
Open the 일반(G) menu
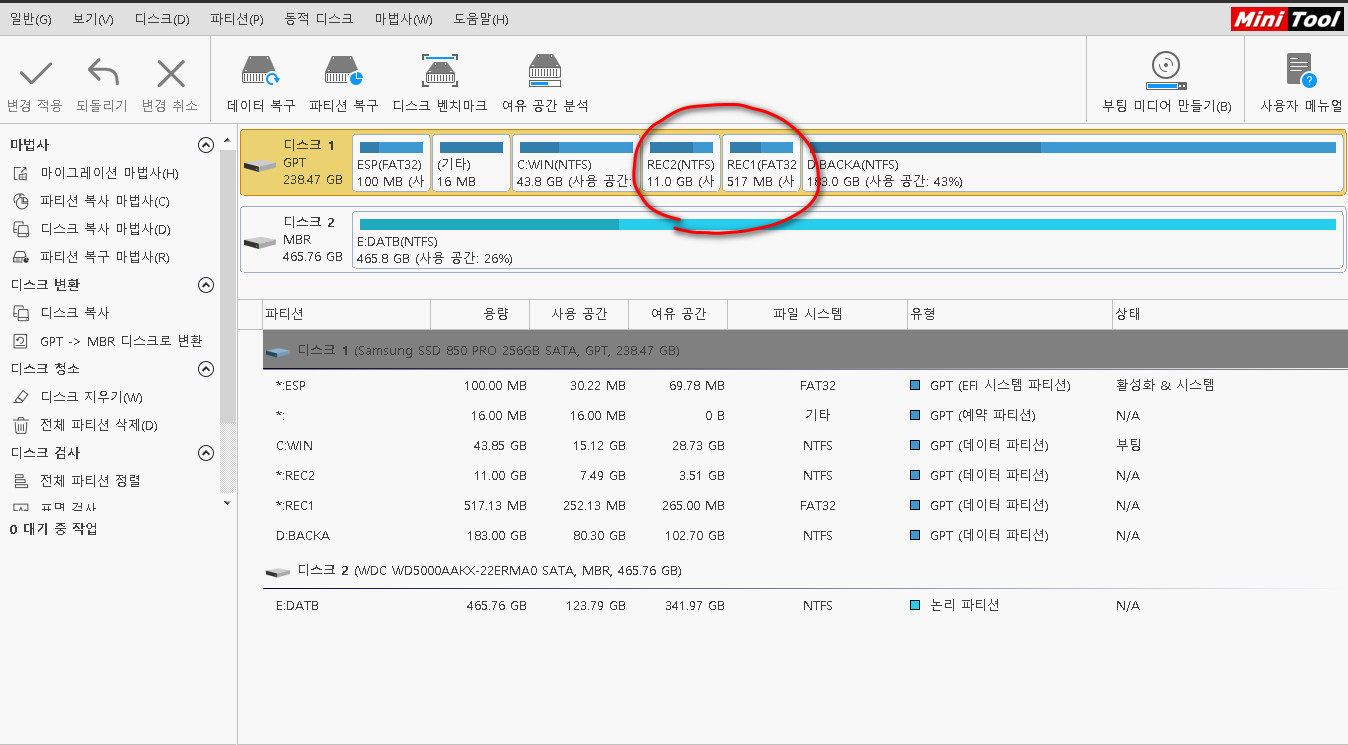tap(30, 19)
